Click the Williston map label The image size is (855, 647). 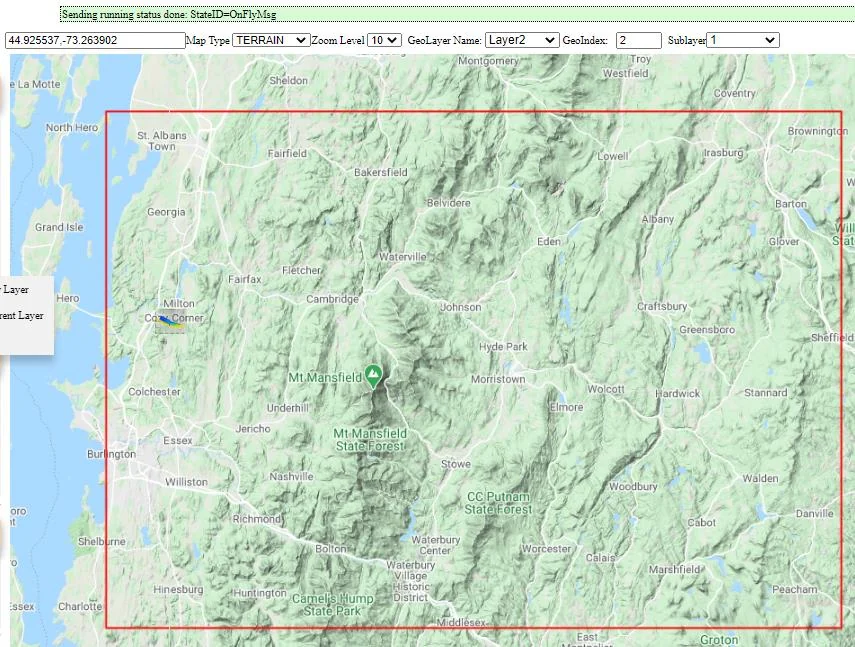(186, 482)
